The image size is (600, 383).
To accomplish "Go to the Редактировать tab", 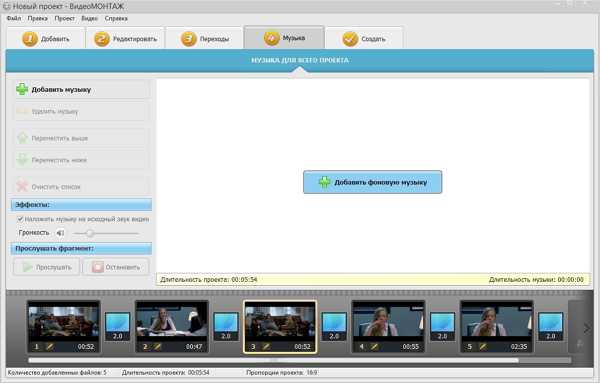I will coord(126,38).
